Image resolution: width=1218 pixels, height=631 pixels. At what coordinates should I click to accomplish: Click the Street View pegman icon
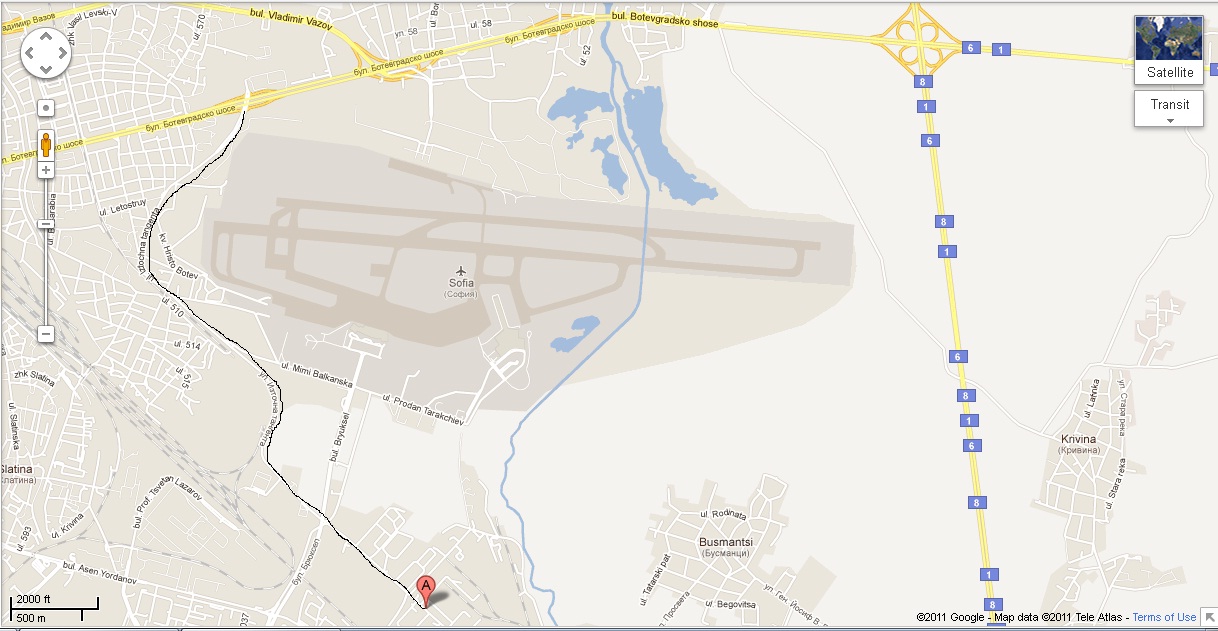pyautogui.click(x=46, y=145)
